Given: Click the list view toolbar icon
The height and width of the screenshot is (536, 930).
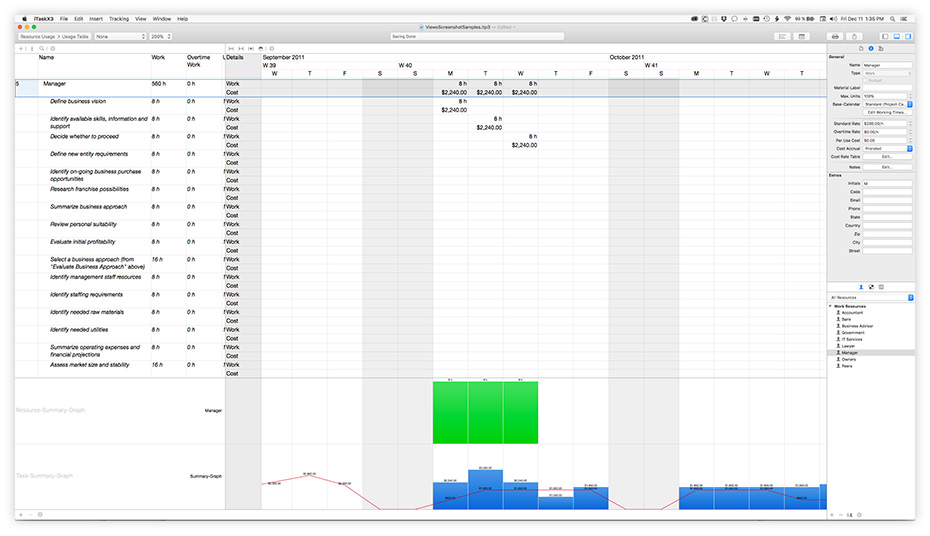Looking at the screenshot, I should click(x=782, y=37).
